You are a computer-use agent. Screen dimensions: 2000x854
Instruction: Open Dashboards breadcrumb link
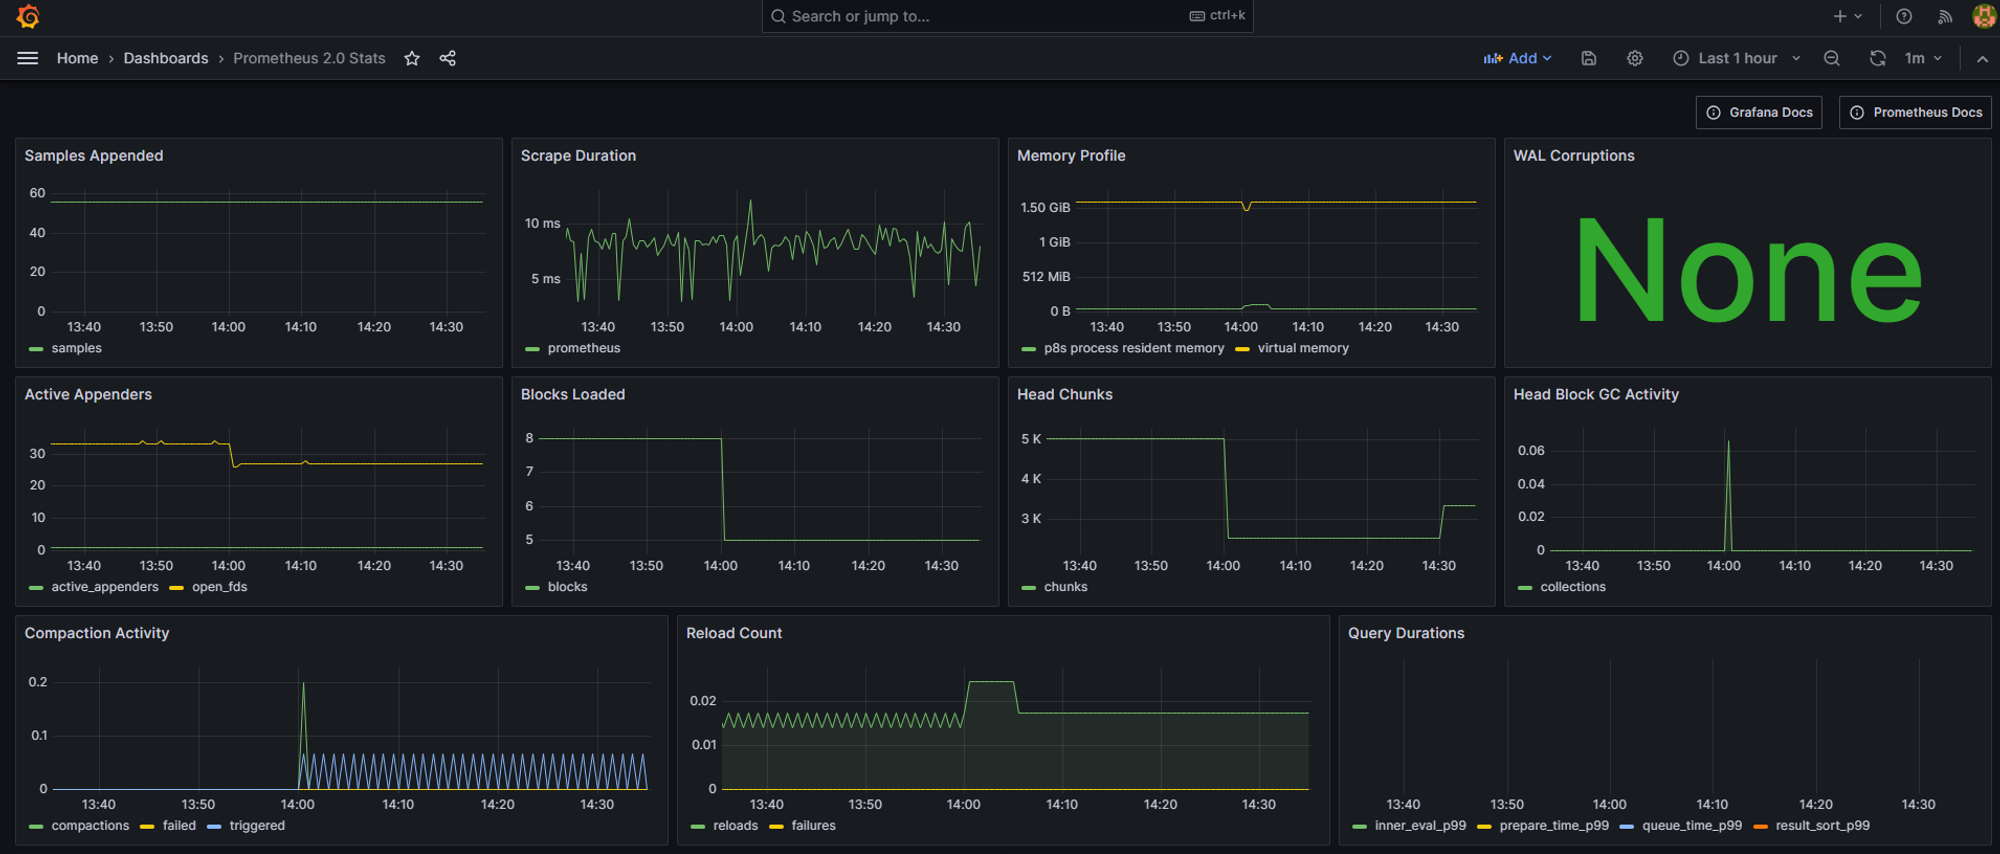point(166,58)
